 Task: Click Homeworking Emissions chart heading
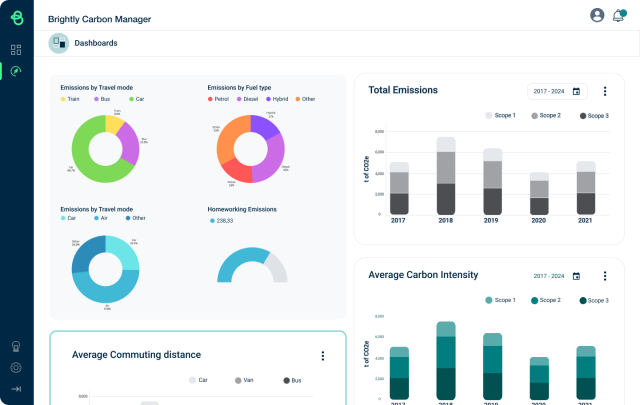tap(242, 209)
